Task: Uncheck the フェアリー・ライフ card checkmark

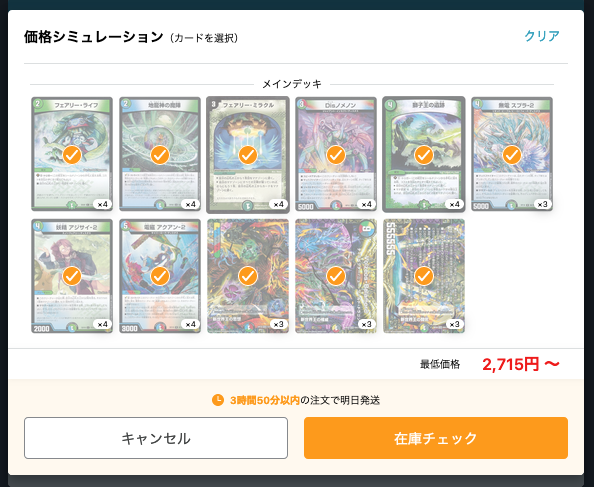Action: click(72, 155)
